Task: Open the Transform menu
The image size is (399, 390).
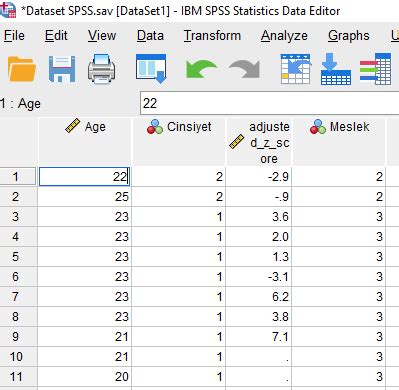Action: [212, 35]
